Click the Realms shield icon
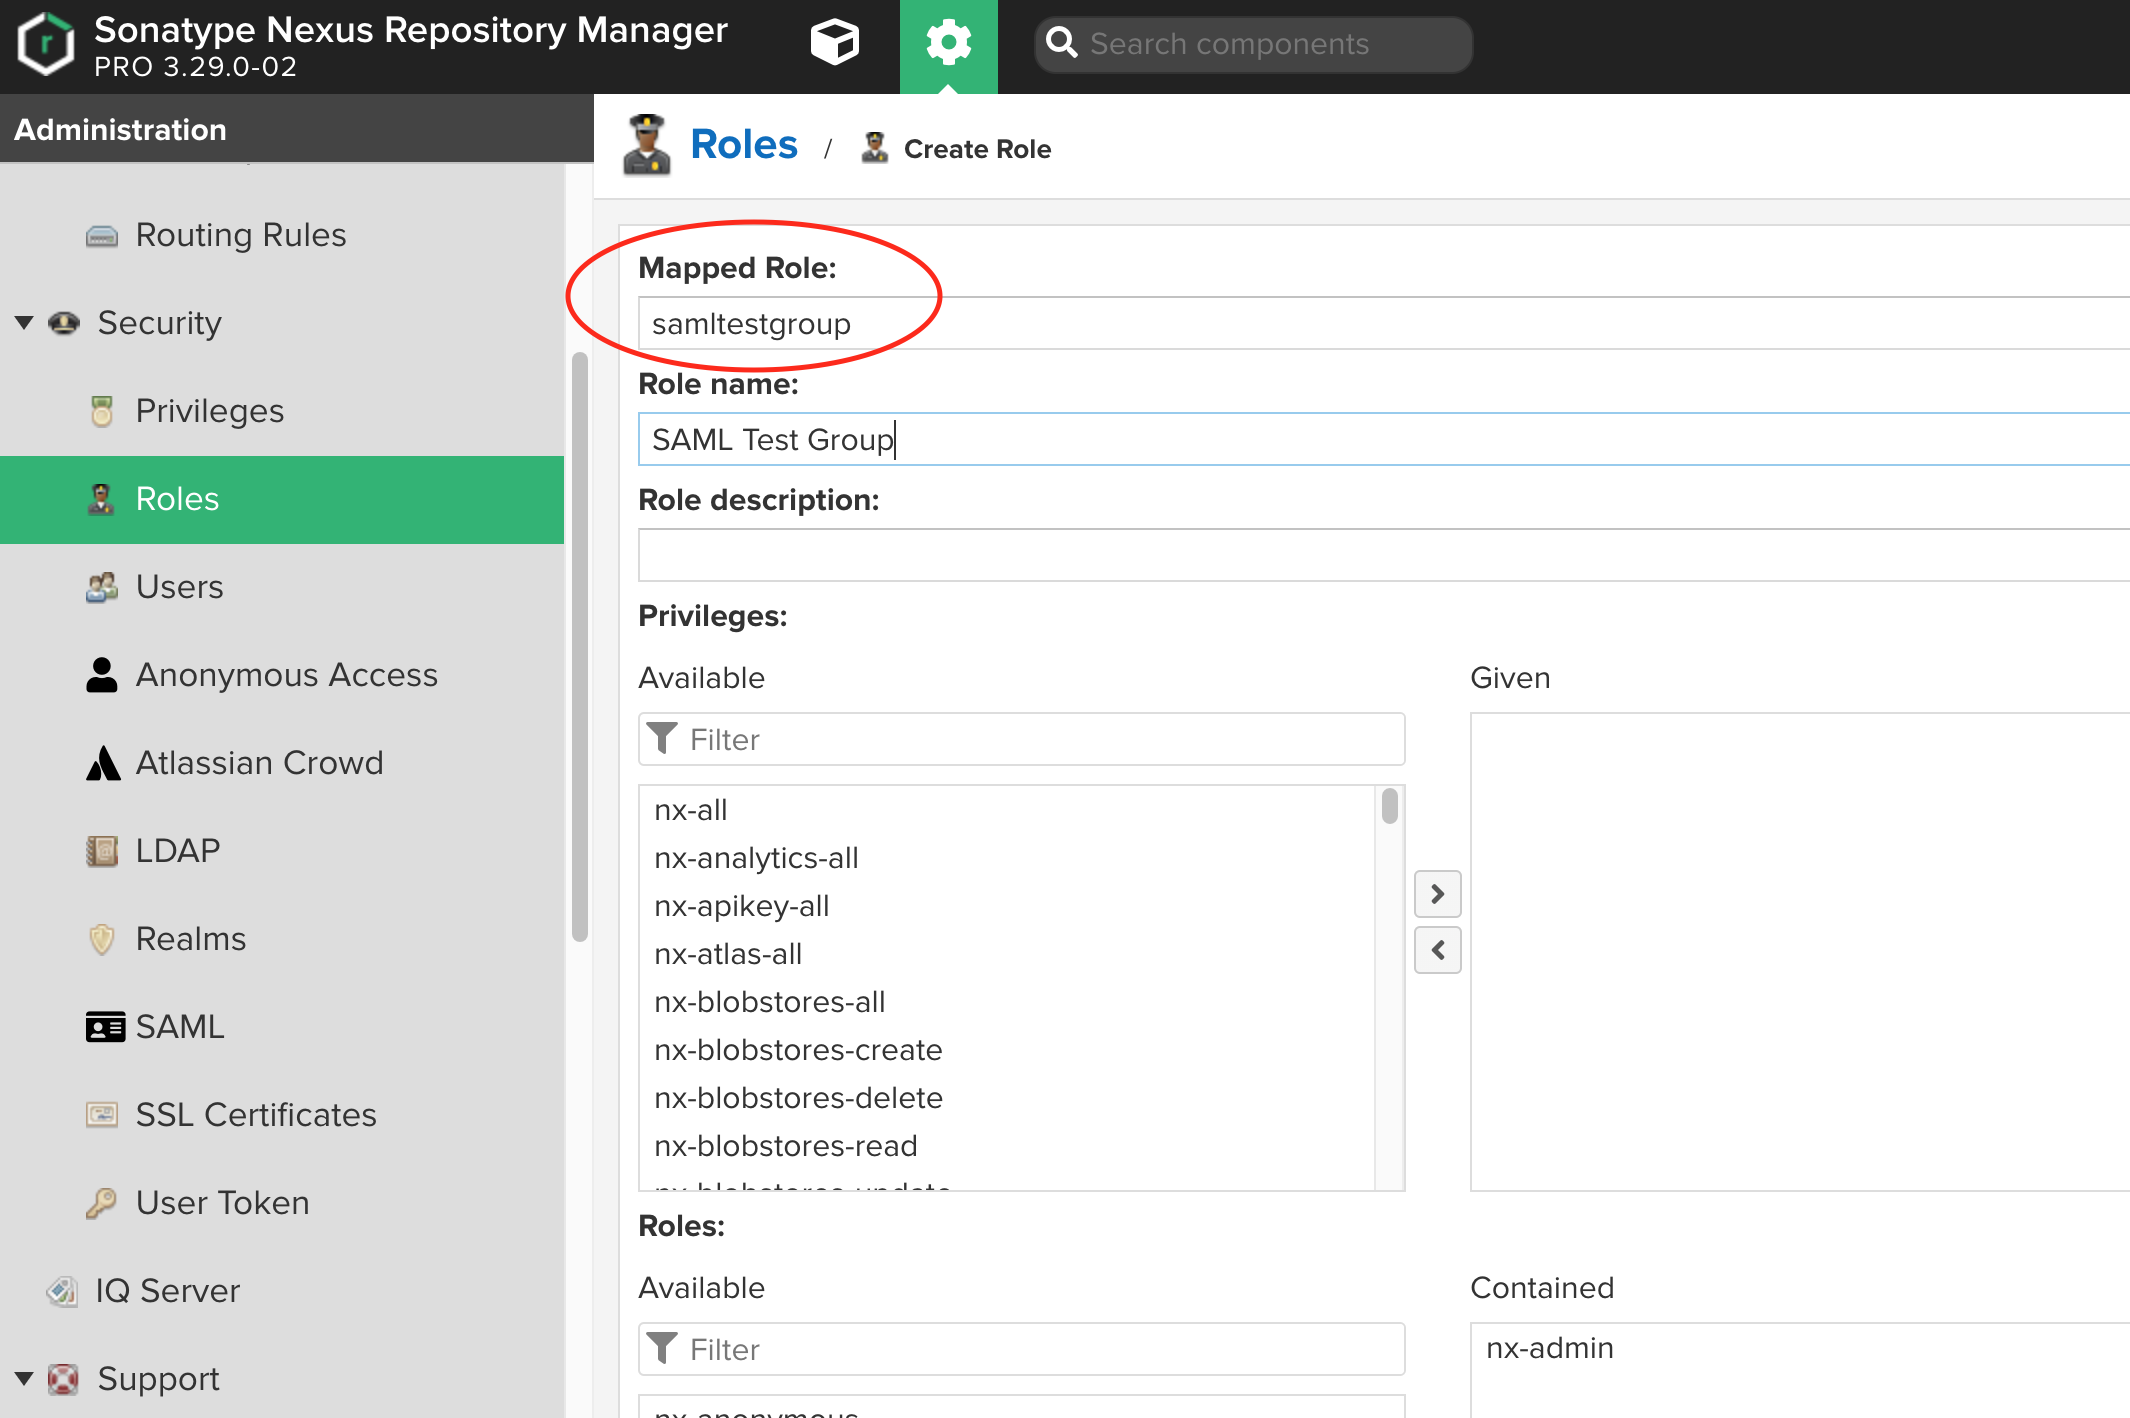Viewport: 2130px width, 1418px height. (102, 939)
